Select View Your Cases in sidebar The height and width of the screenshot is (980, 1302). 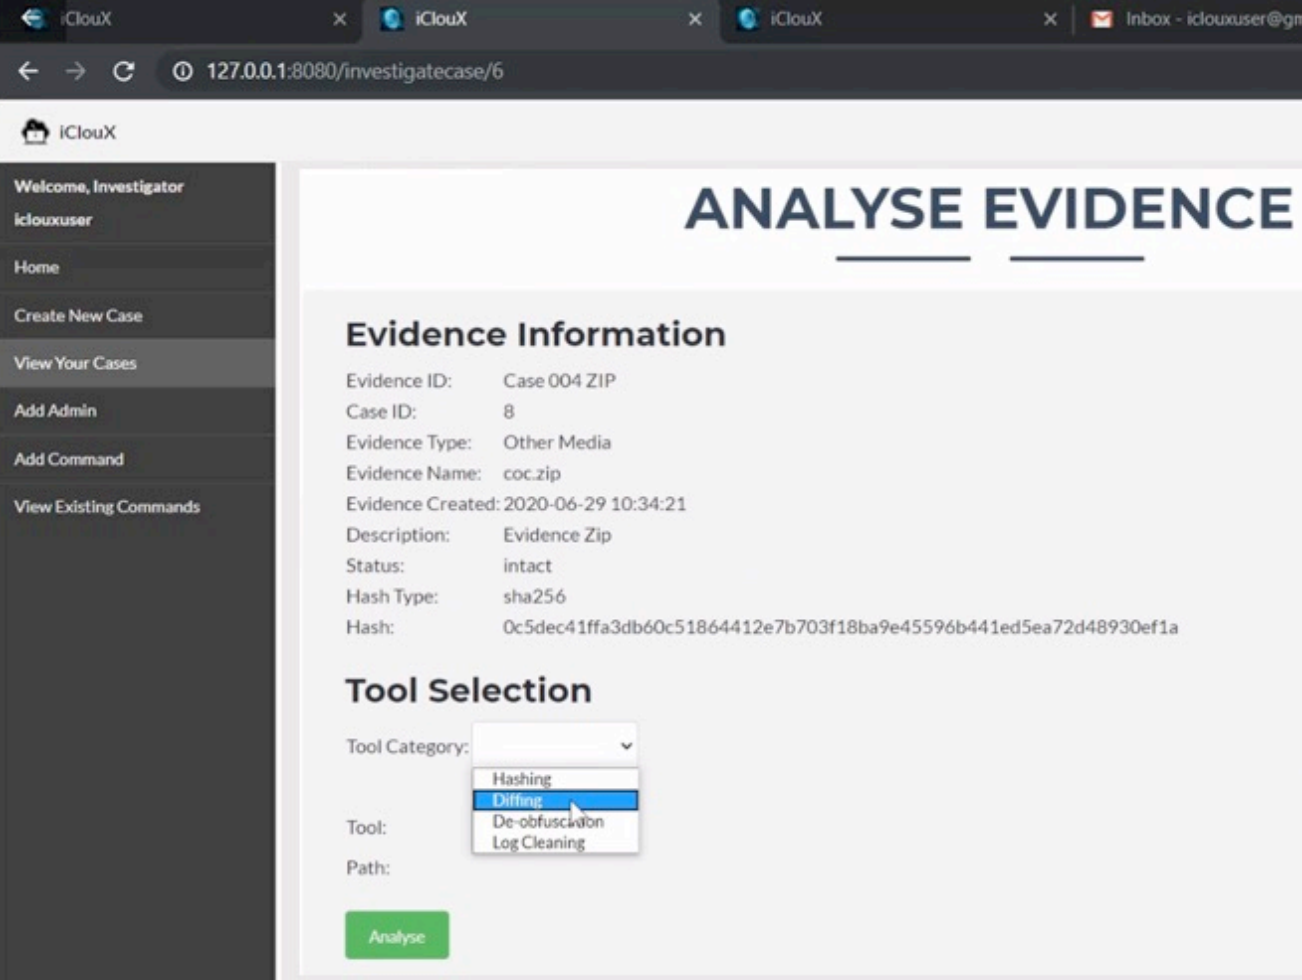(x=137, y=363)
